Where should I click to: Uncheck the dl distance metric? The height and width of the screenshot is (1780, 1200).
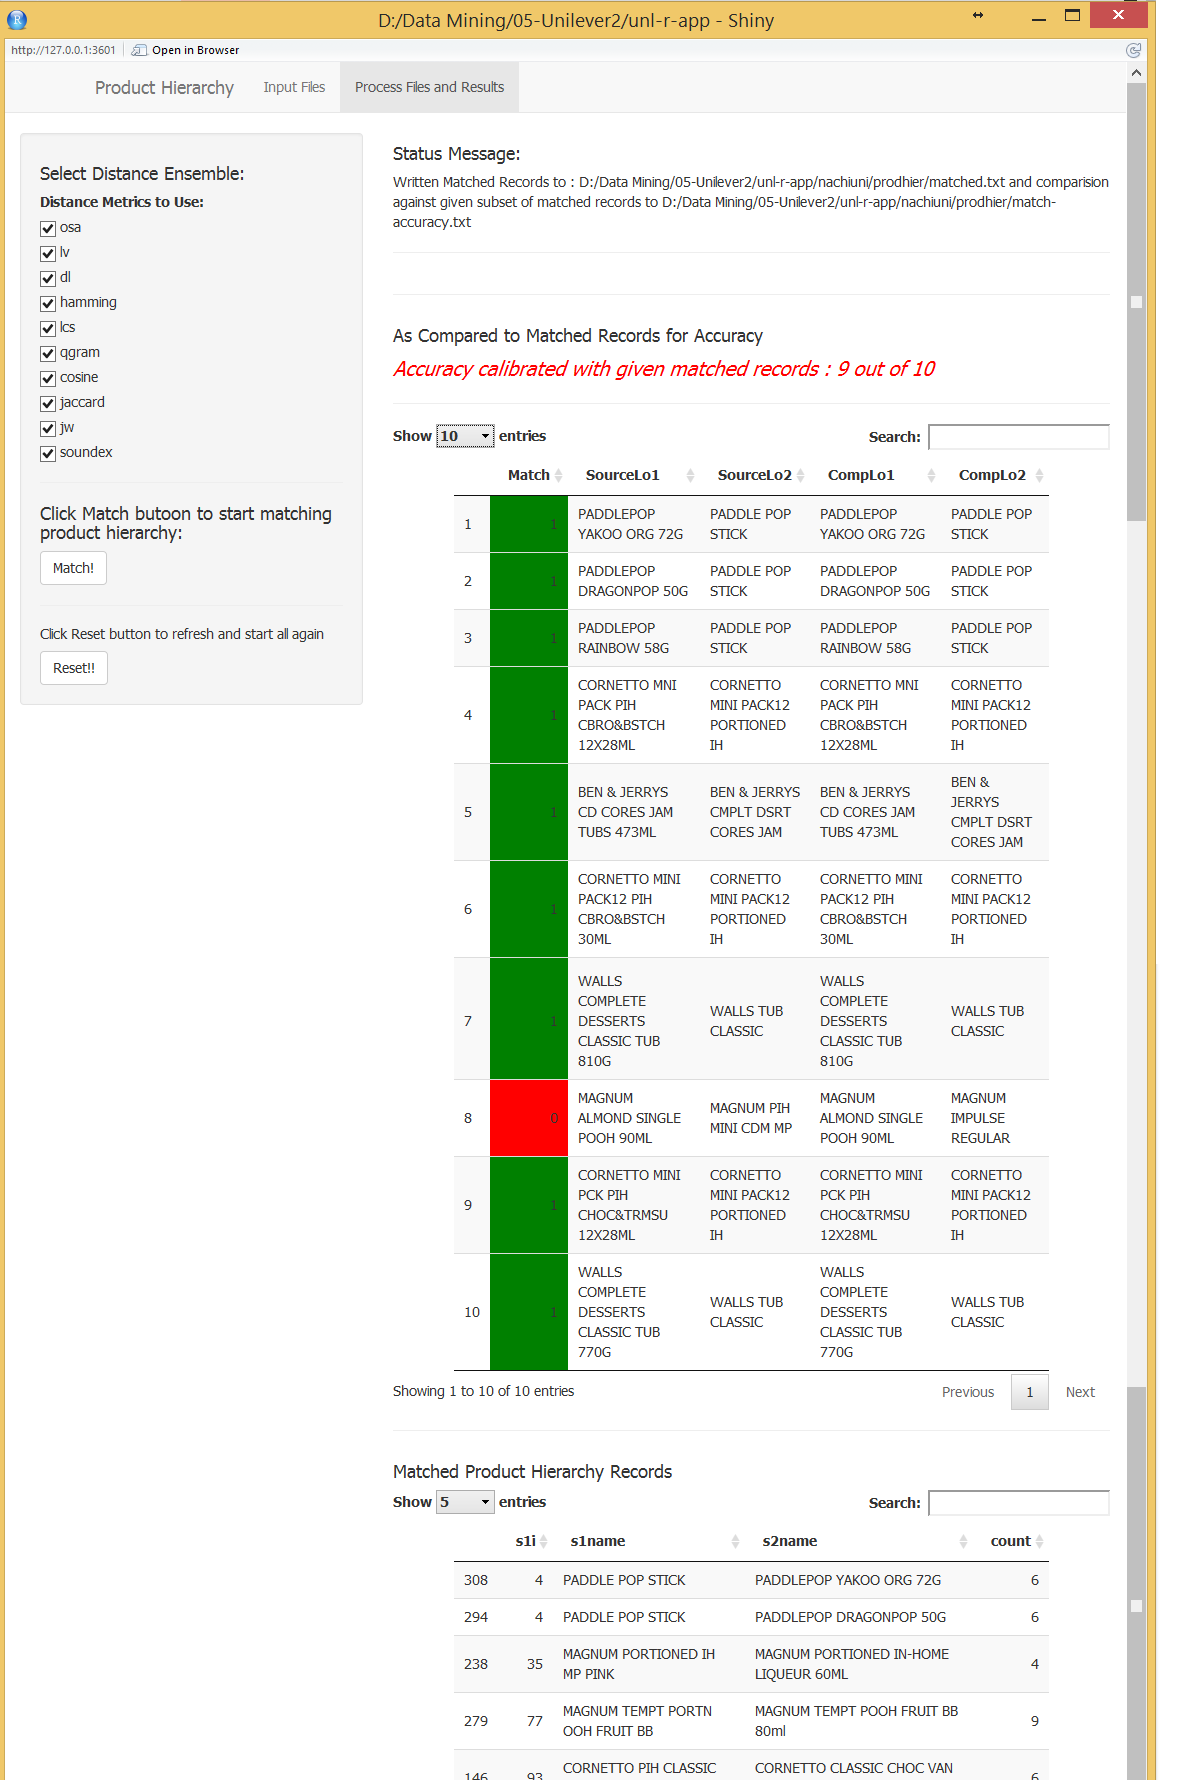click(x=48, y=279)
